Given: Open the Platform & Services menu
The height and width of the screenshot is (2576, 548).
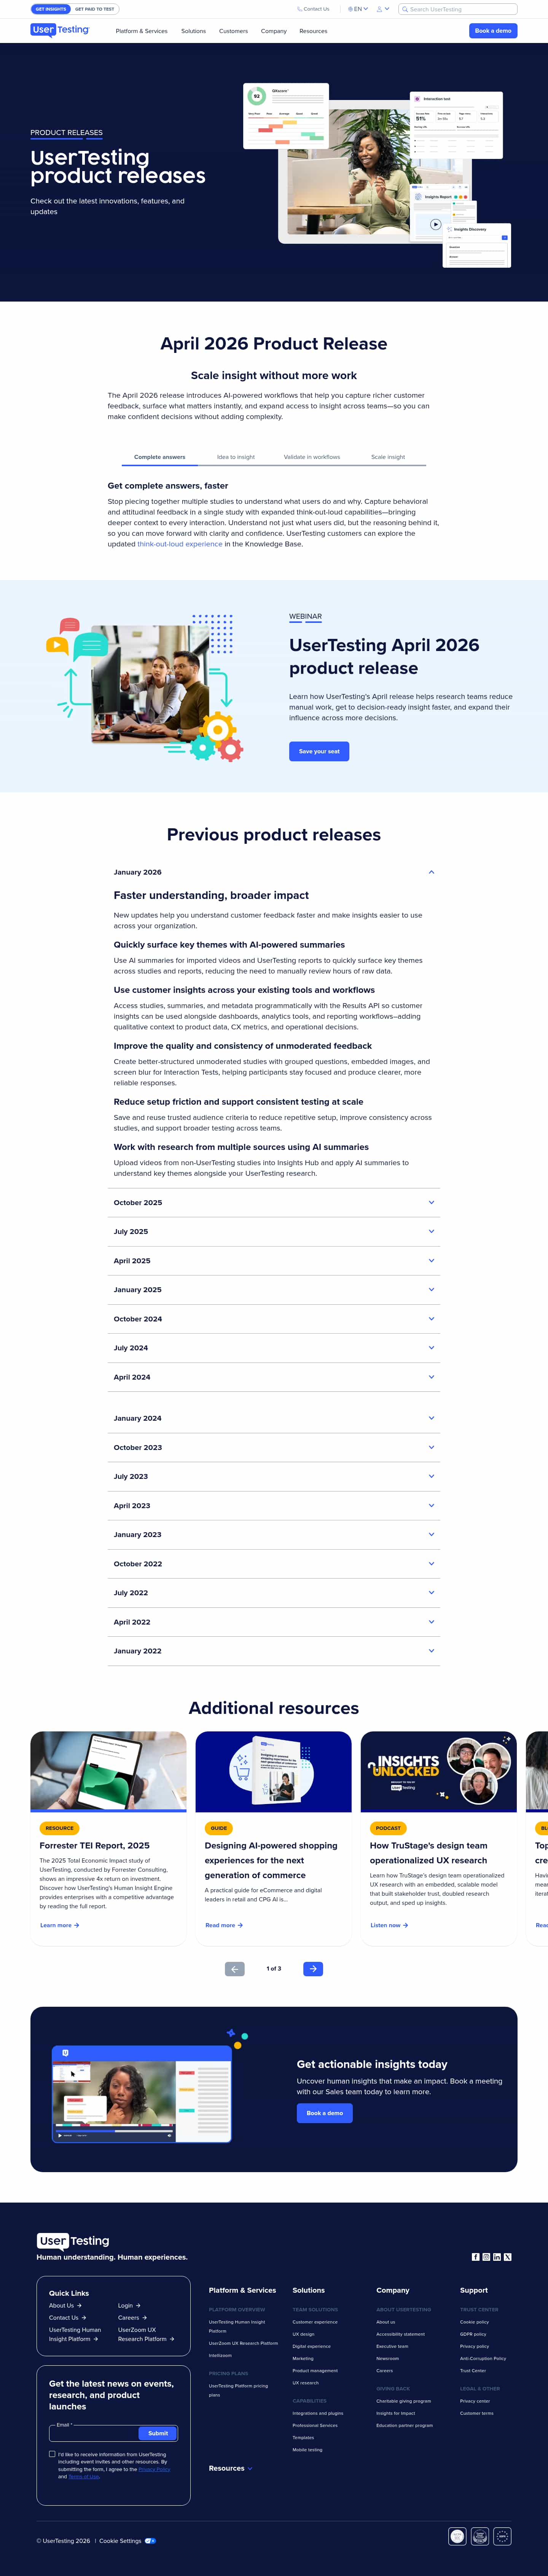Looking at the screenshot, I should [x=141, y=31].
